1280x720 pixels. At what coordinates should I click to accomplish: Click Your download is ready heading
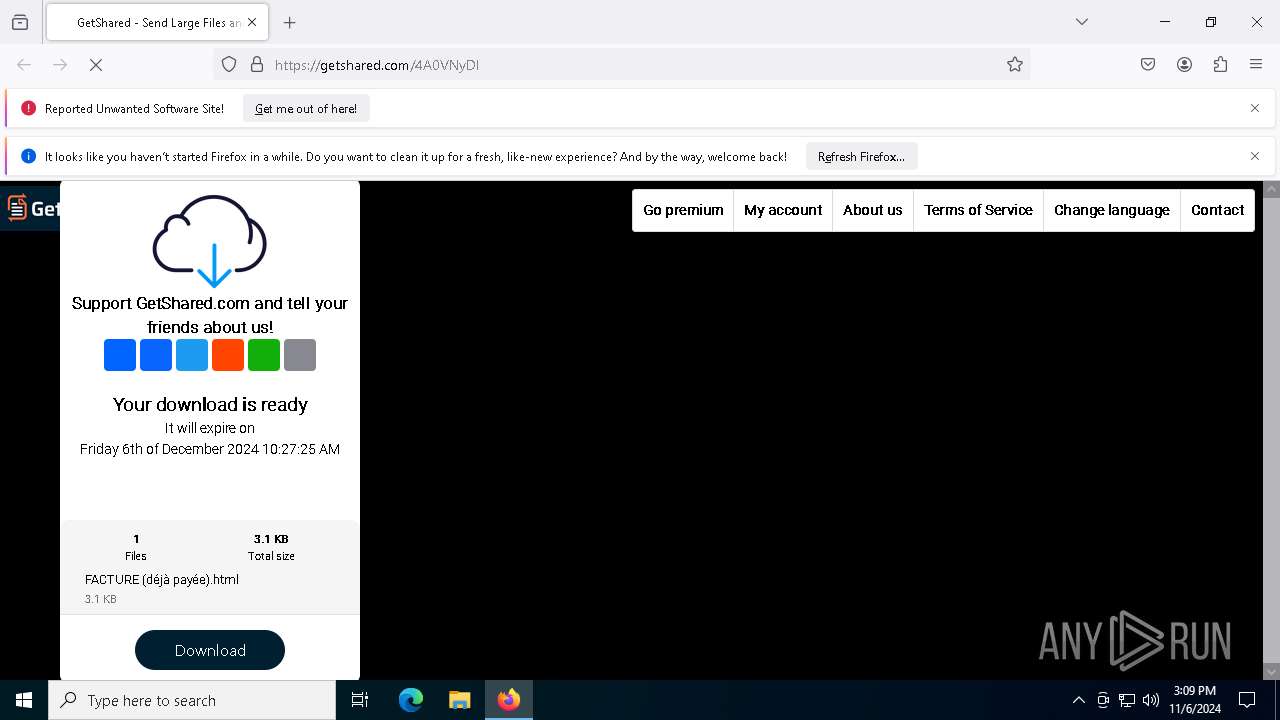click(x=210, y=404)
